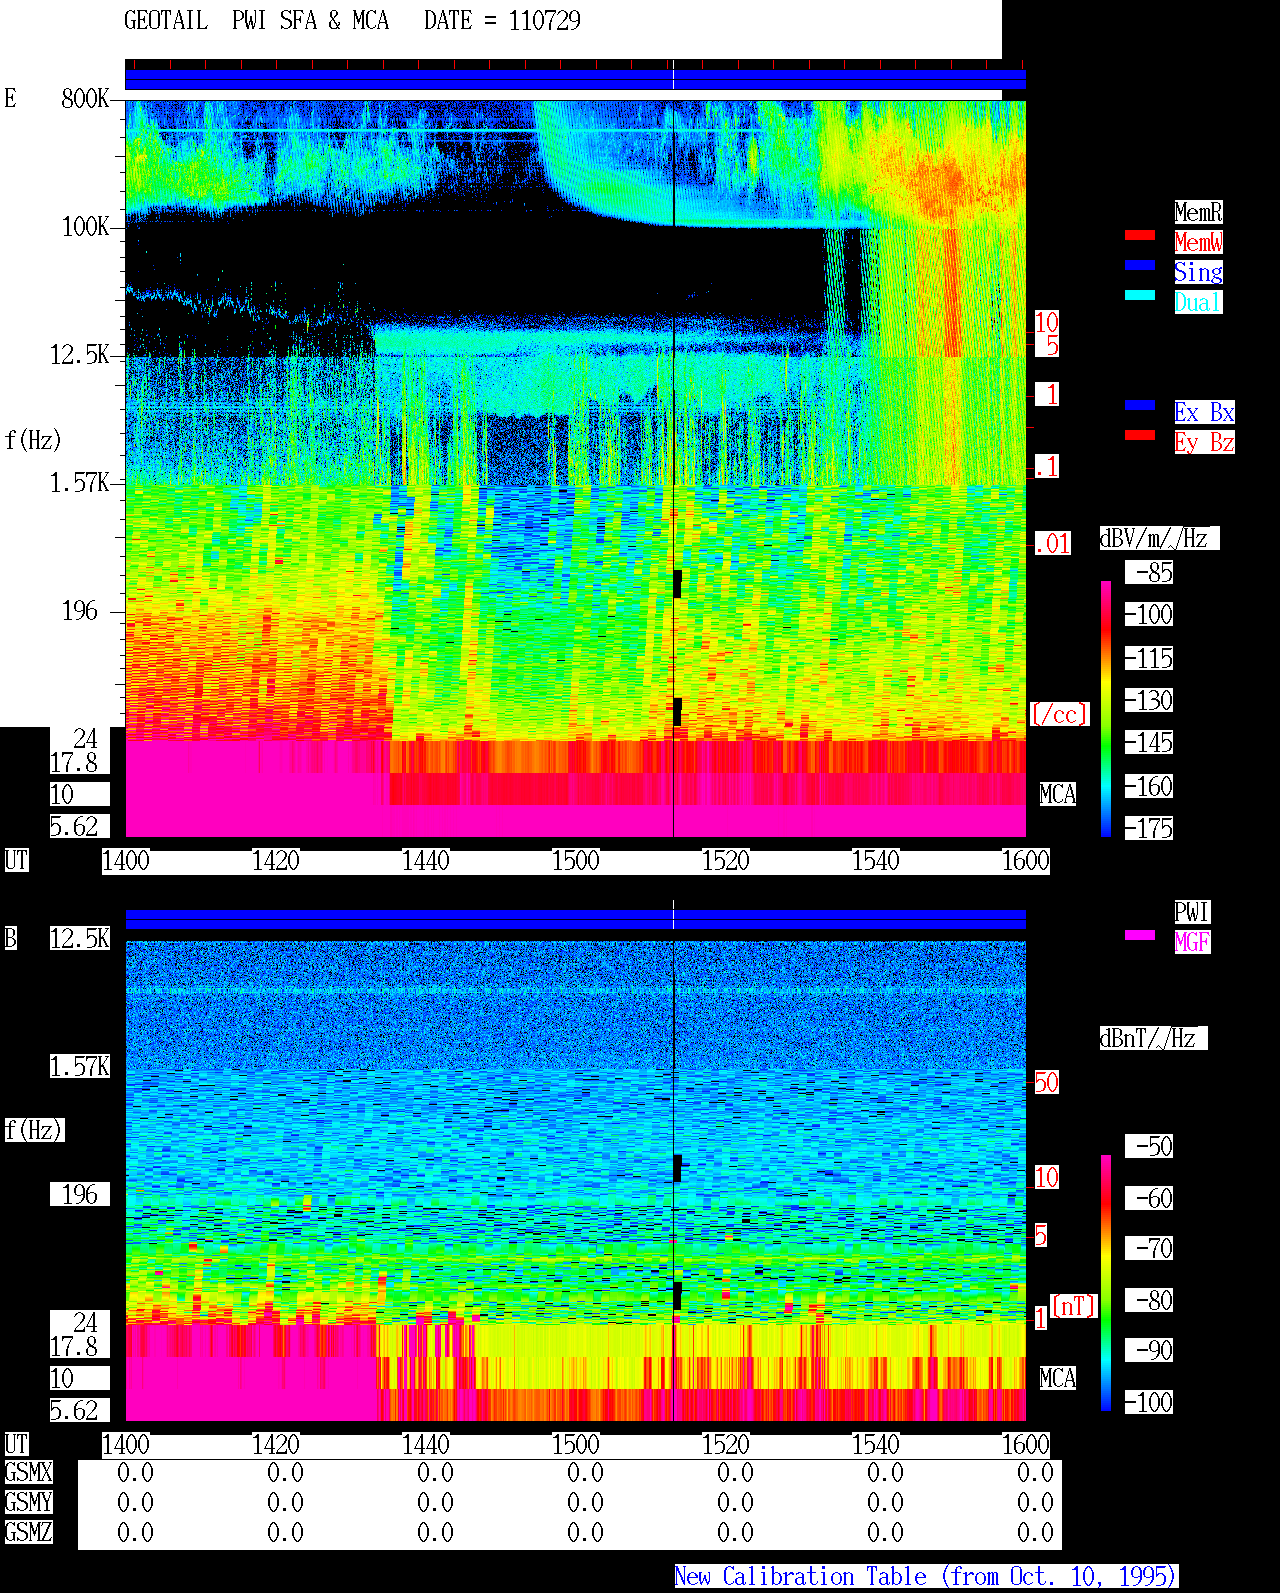Click the Sing legend label

click(x=1198, y=272)
